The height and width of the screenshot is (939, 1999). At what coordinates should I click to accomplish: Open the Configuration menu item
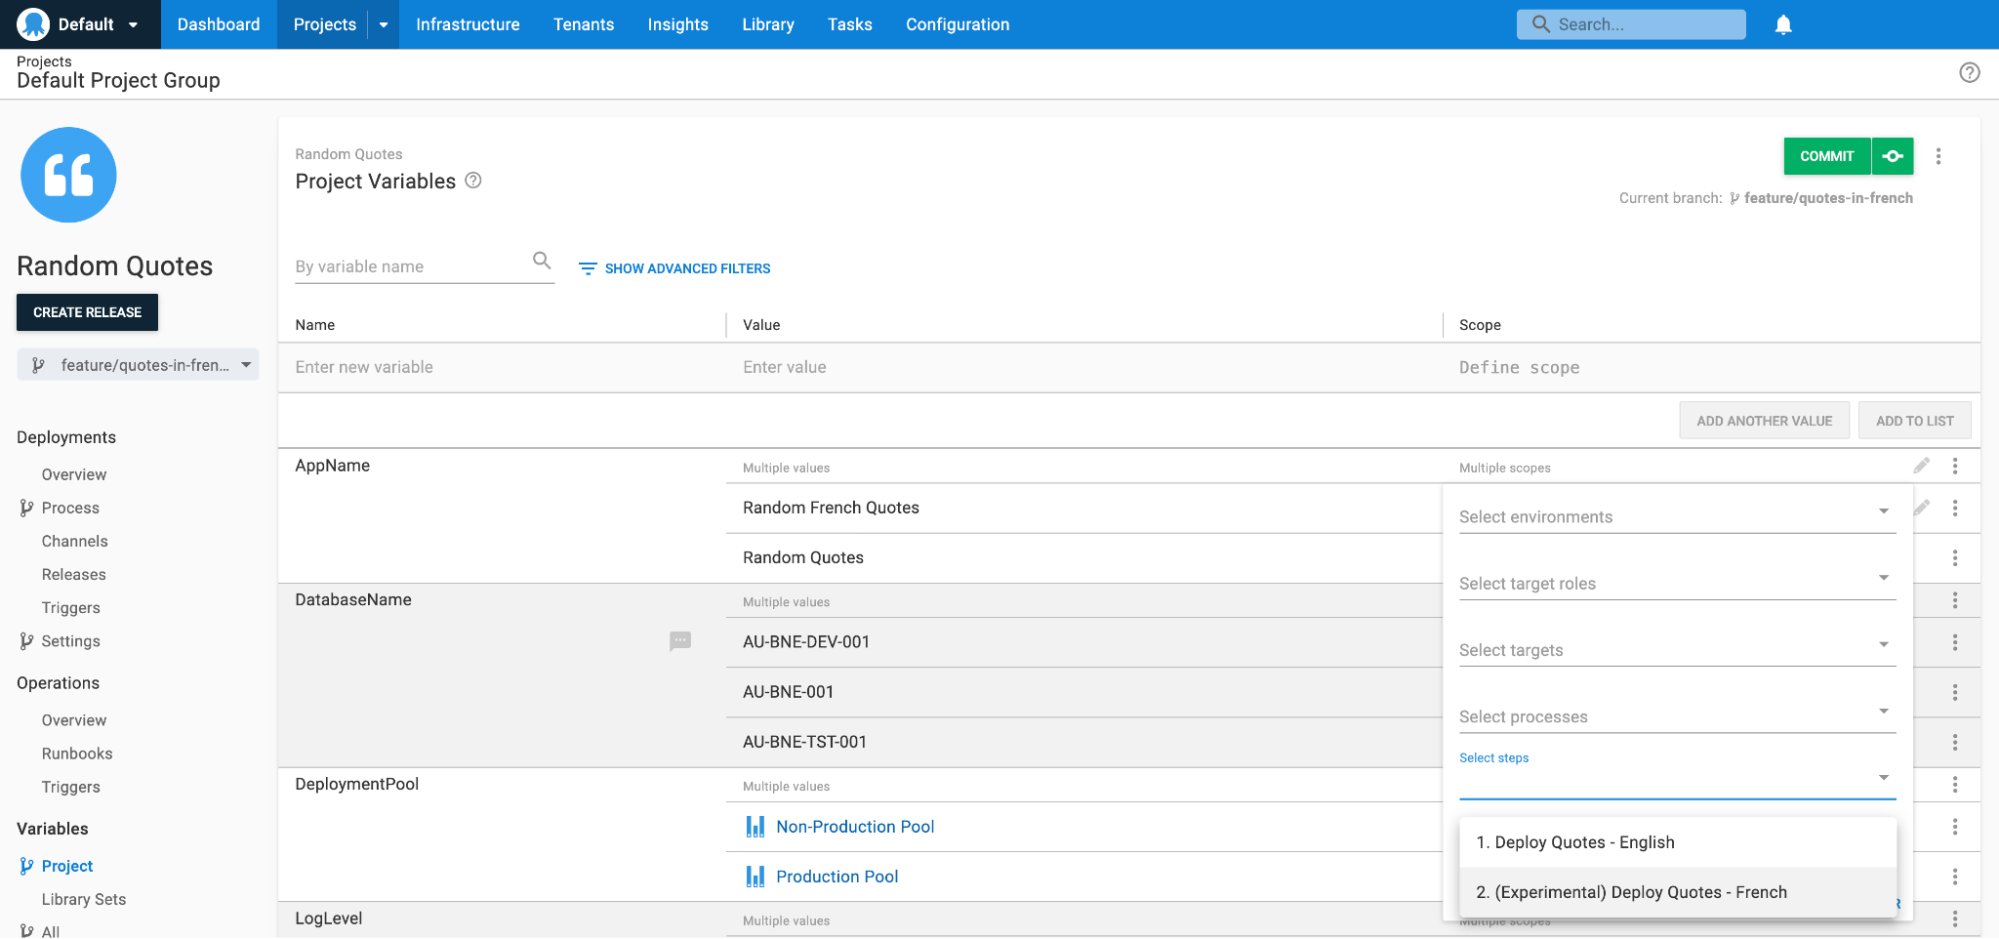[x=956, y=24]
